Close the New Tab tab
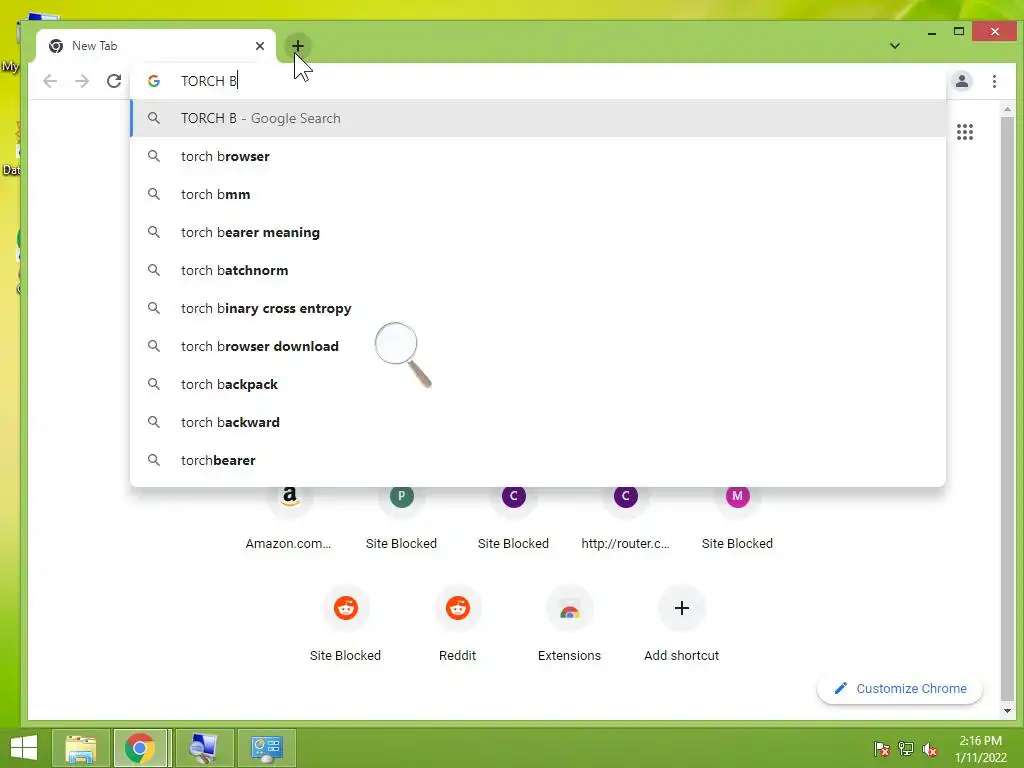Viewport: 1024px width, 768px height. pos(260,46)
